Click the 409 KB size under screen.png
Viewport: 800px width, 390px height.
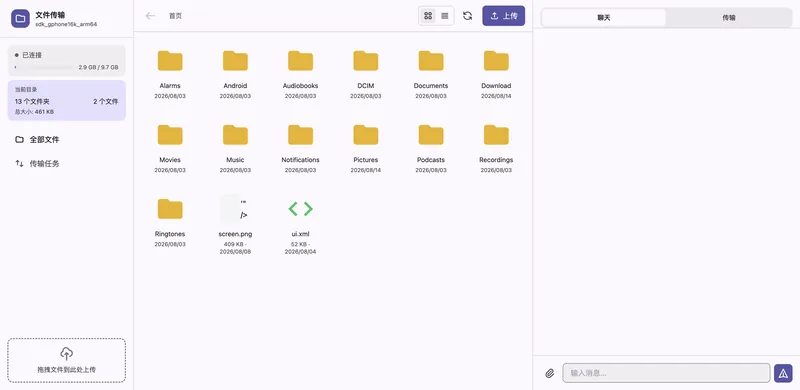tap(234, 244)
